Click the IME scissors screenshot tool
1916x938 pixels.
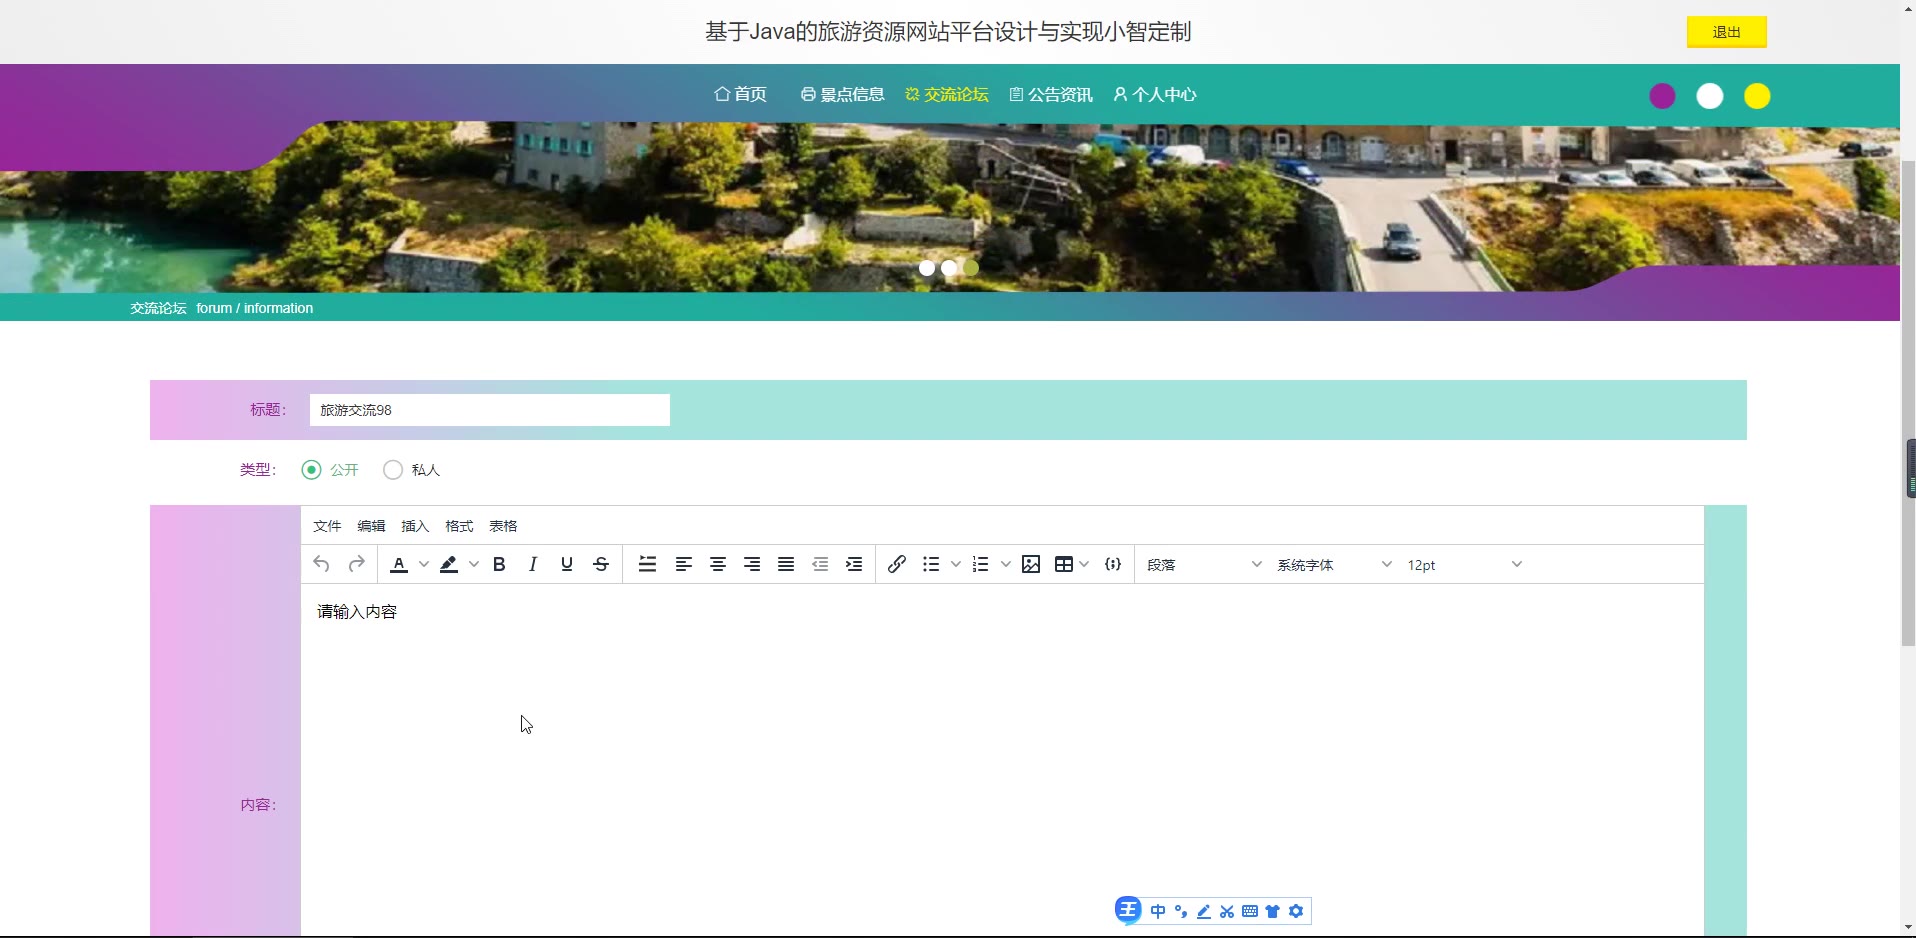point(1227,911)
